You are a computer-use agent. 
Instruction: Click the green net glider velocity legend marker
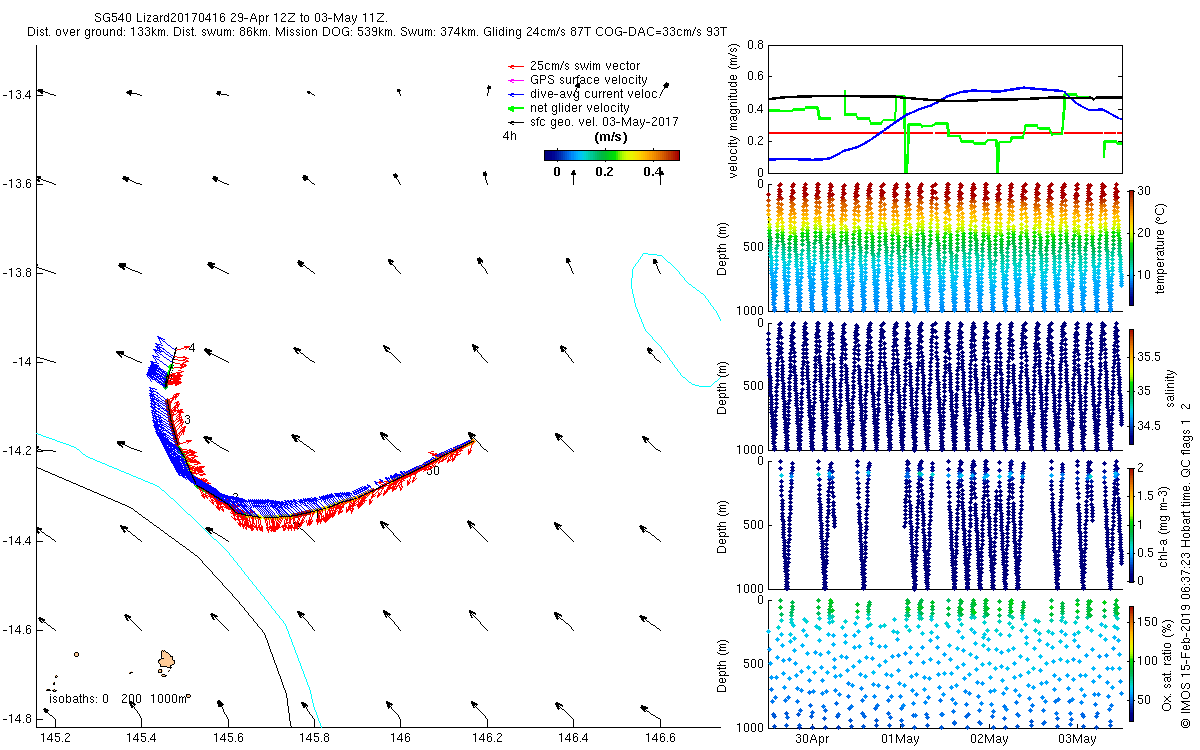(x=517, y=108)
